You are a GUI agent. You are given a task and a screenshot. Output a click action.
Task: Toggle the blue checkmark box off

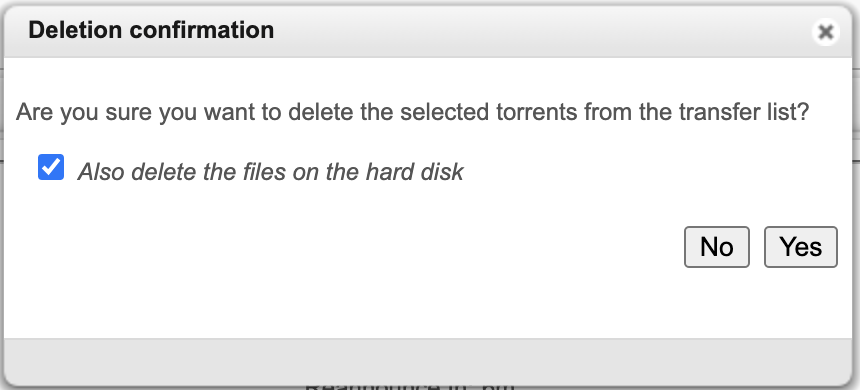(51, 167)
